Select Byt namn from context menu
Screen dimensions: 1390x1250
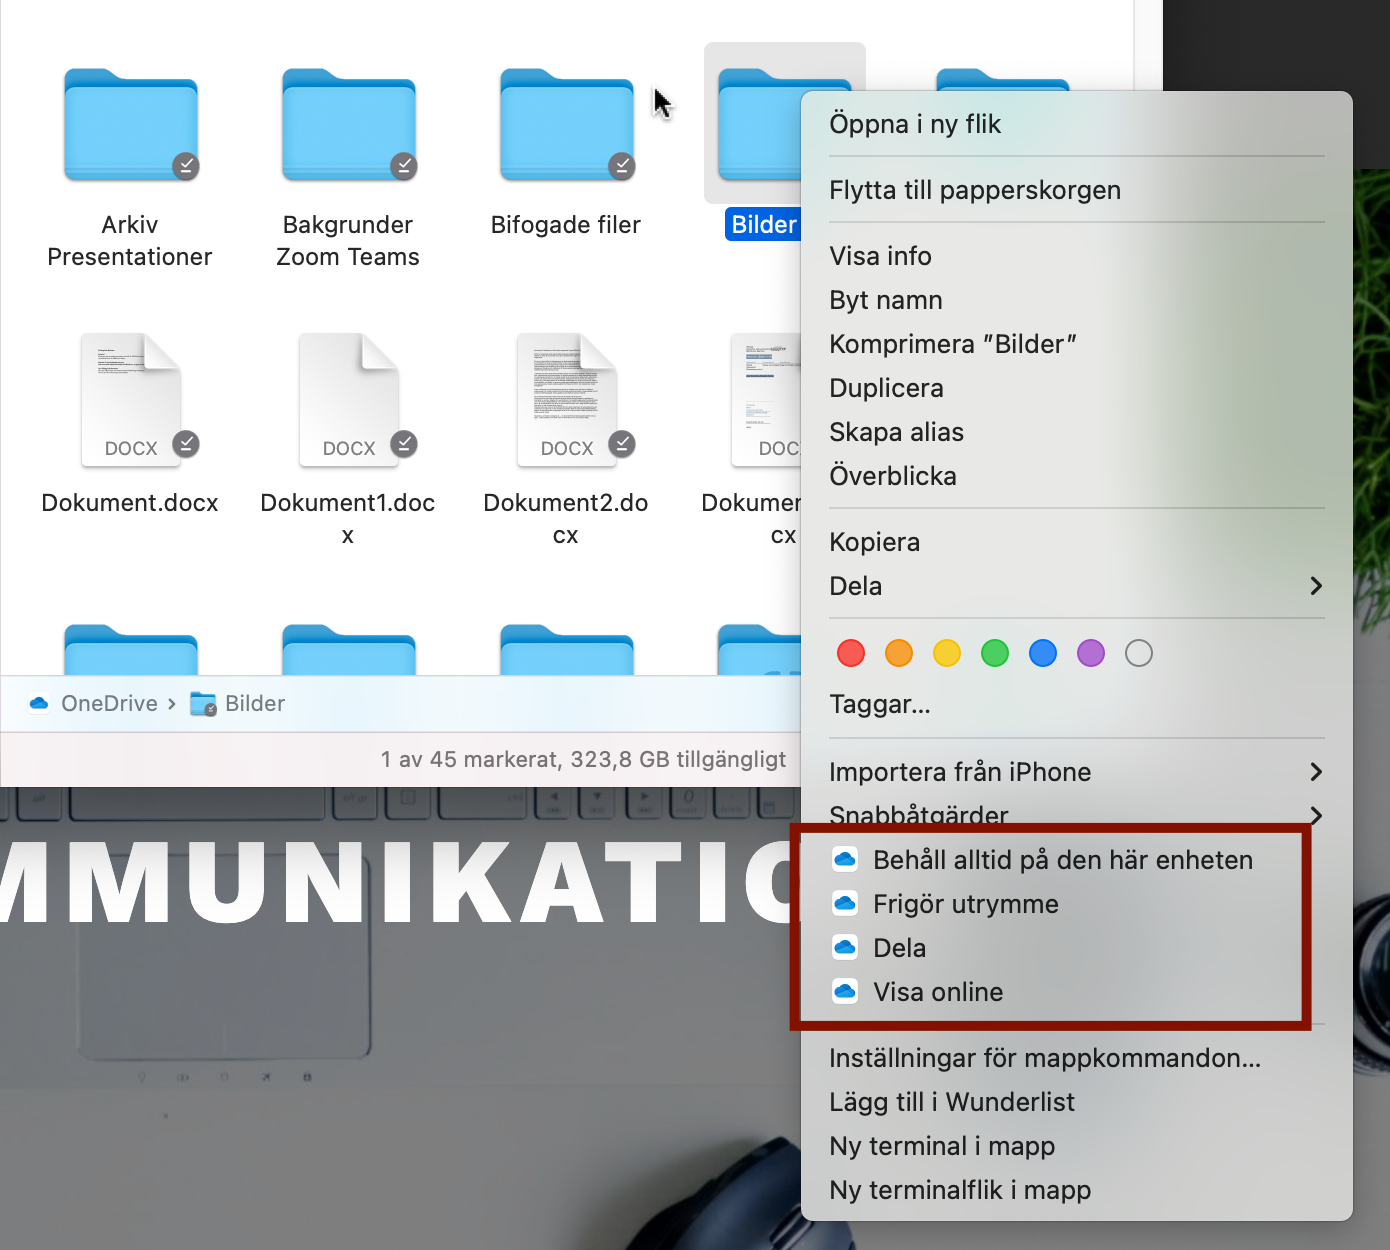click(885, 300)
